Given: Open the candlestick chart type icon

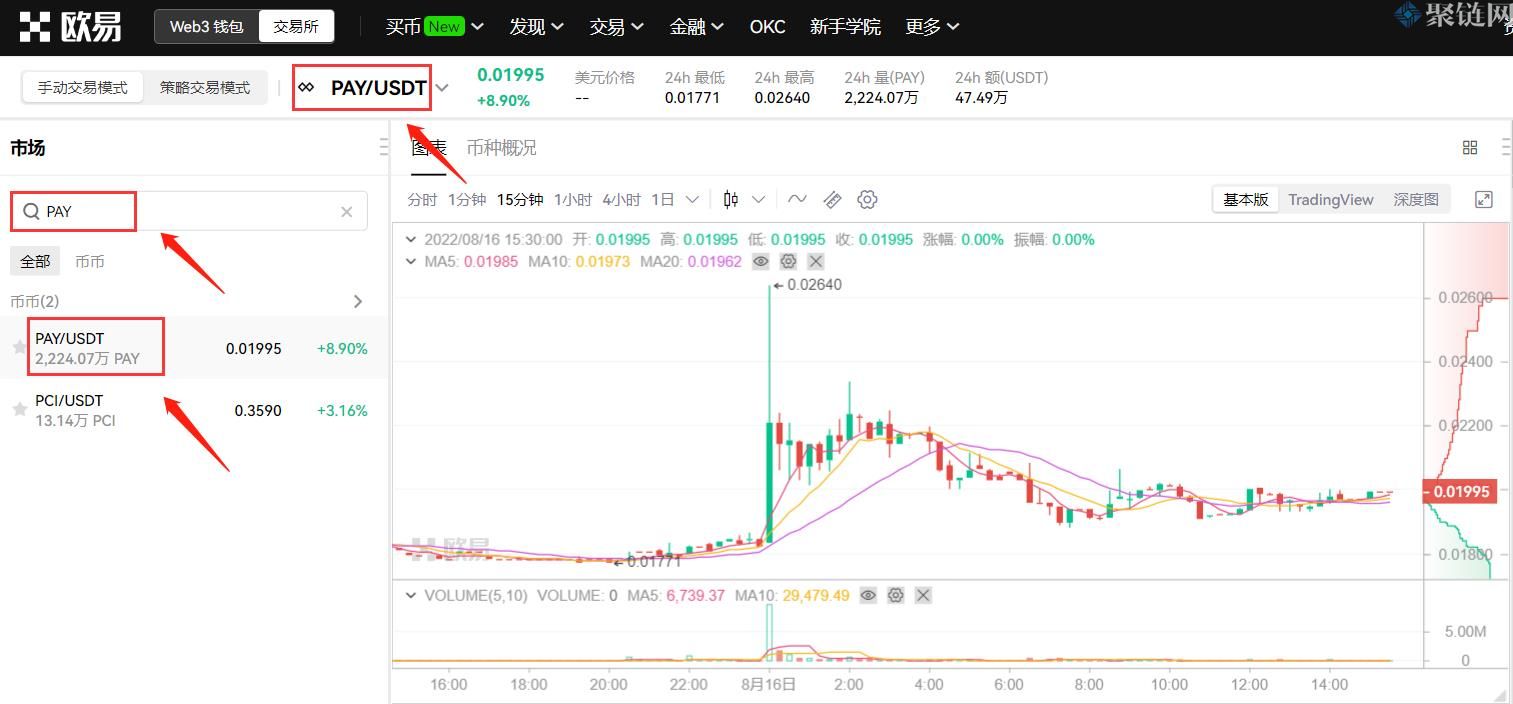Looking at the screenshot, I should pyautogui.click(x=731, y=199).
